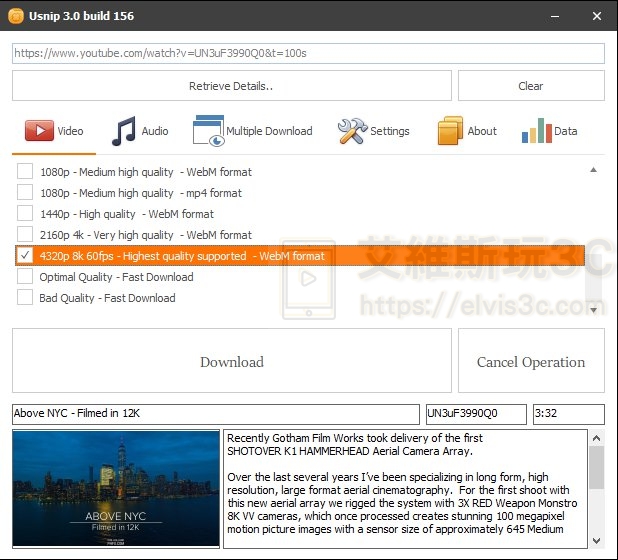Select the Settings tab label

pyautogui.click(x=390, y=131)
